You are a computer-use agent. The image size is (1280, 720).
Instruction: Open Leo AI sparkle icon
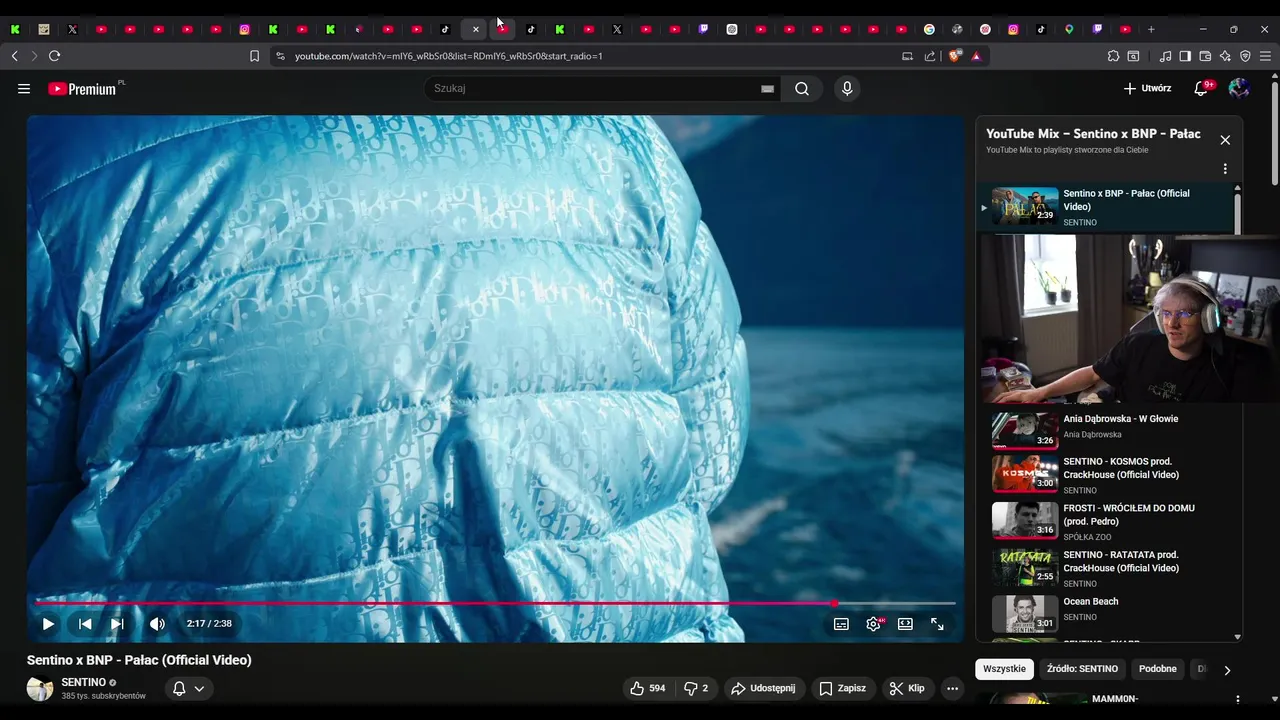point(1225,56)
